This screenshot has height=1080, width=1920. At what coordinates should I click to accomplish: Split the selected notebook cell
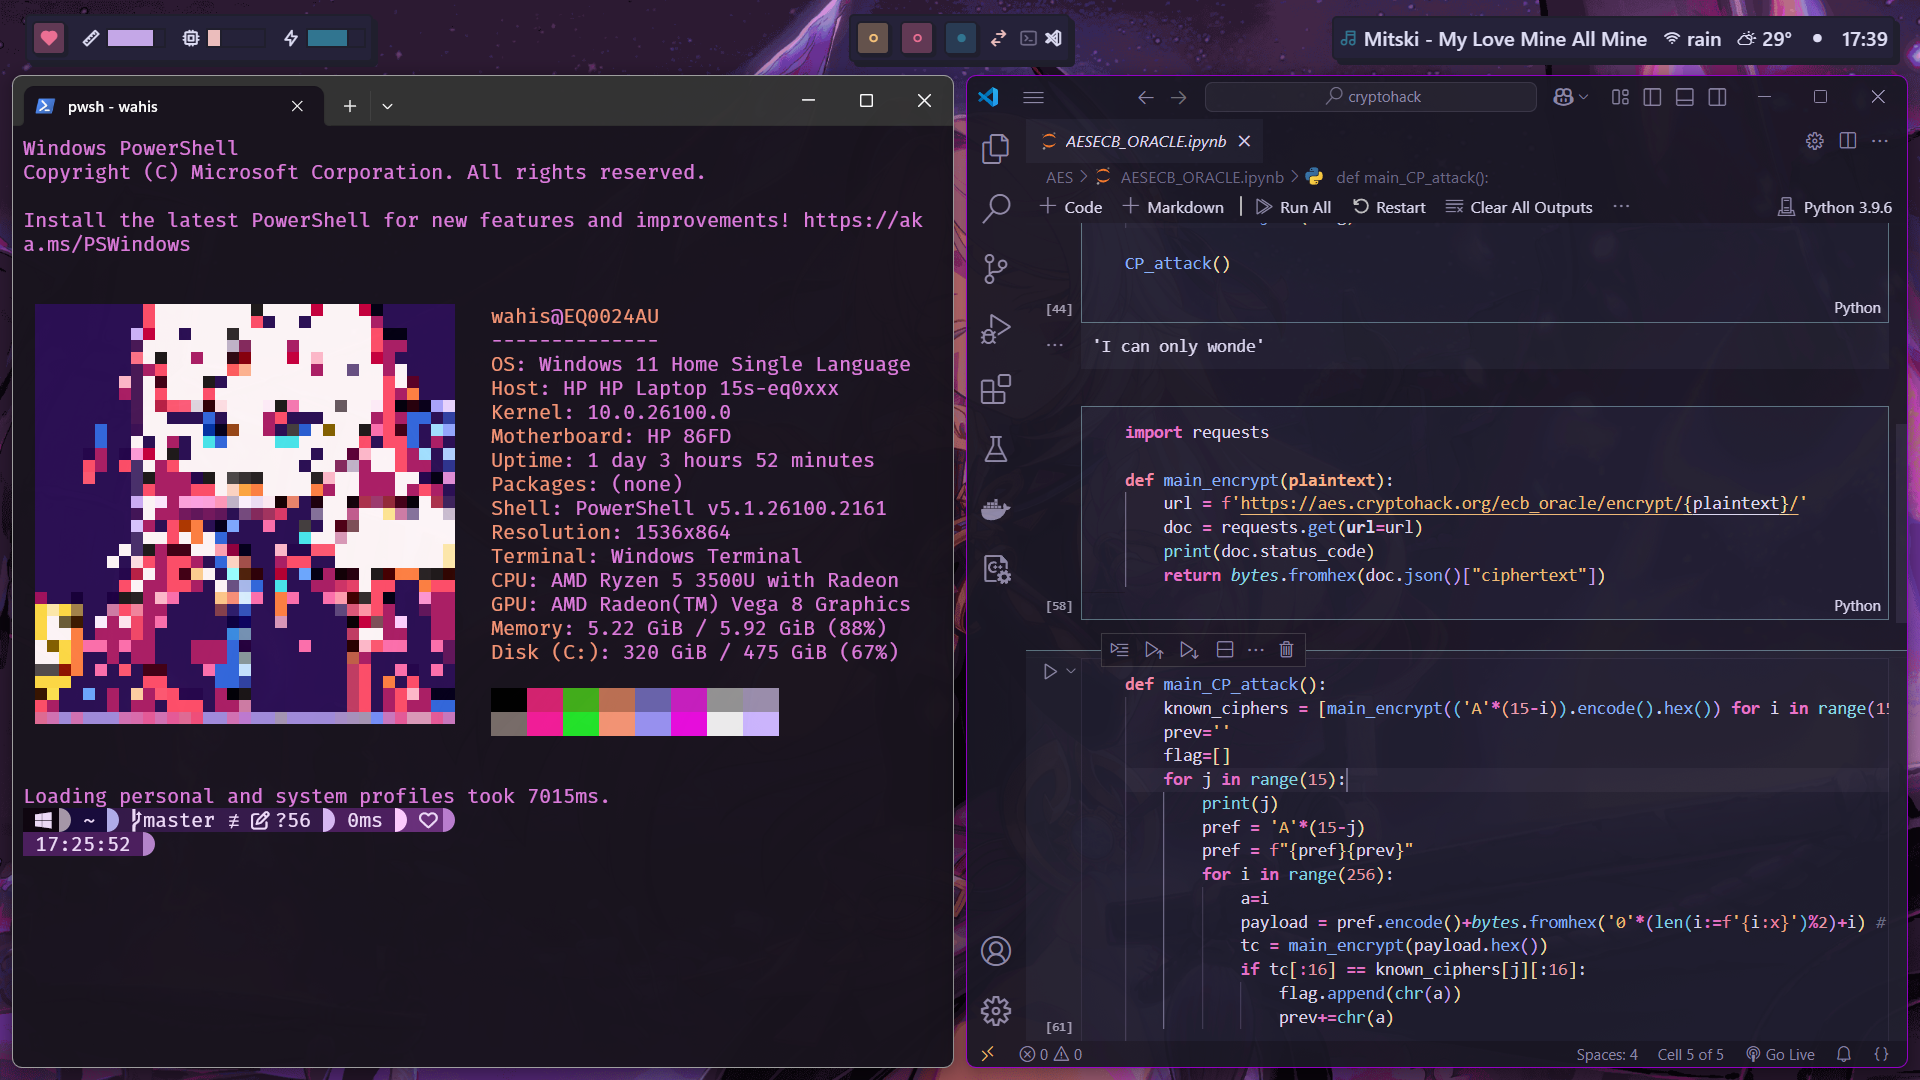(x=1224, y=649)
